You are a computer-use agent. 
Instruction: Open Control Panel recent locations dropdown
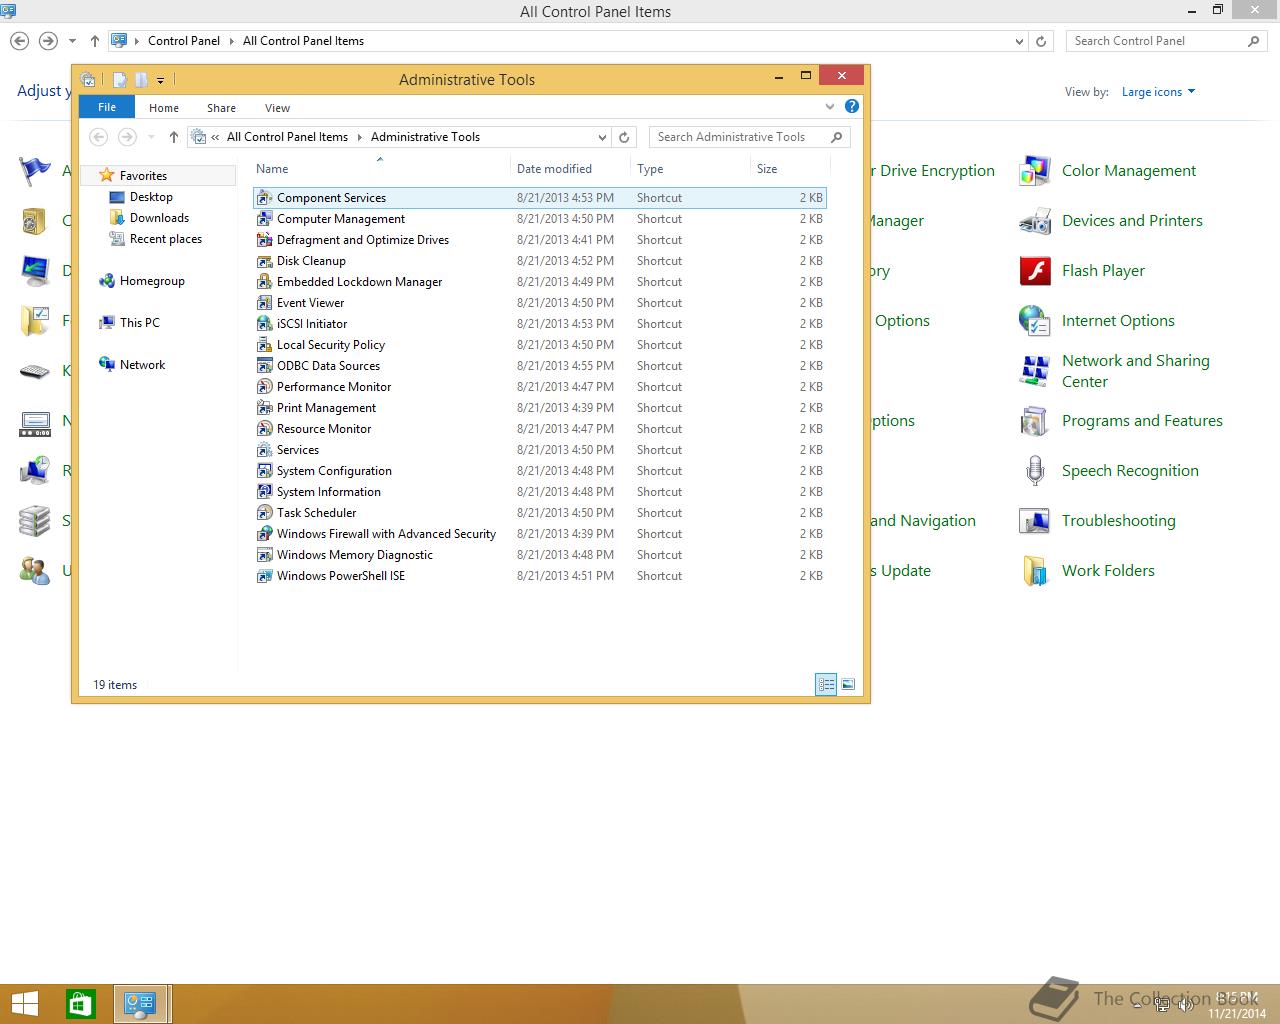72,41
